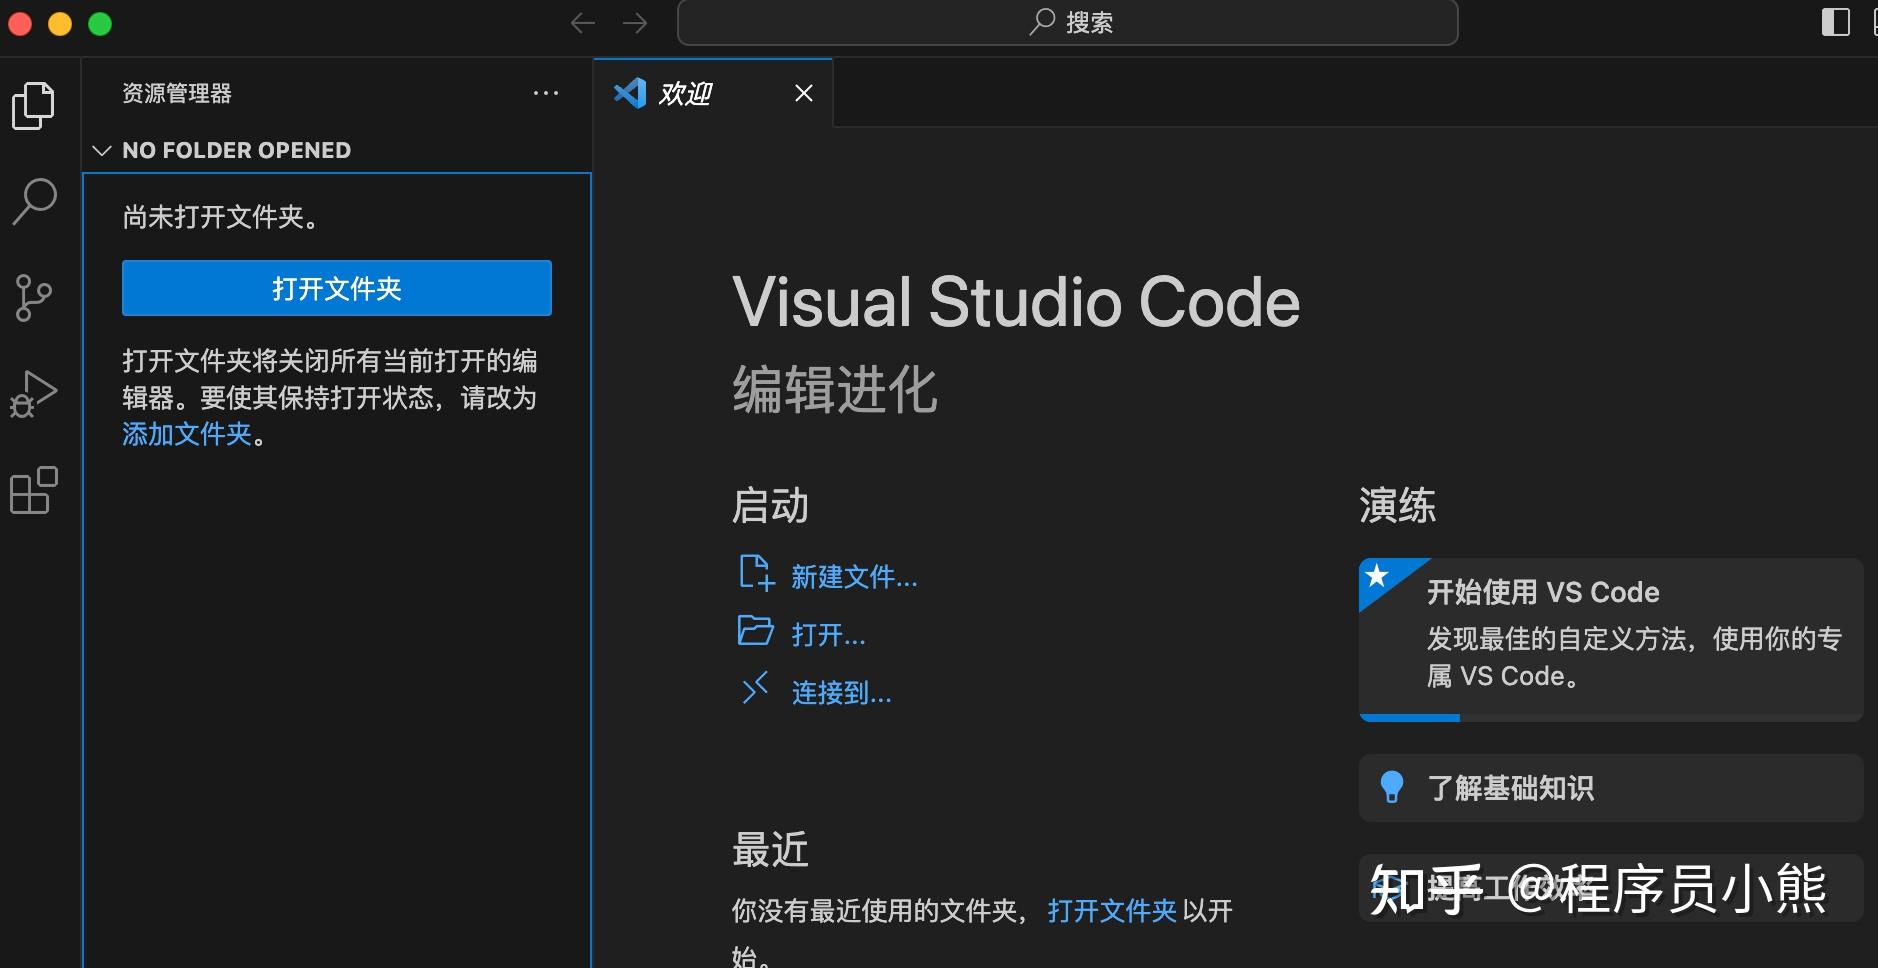Screen dimensions: 1878x968
Task: Click the walkthrough progress bar
Action: tap(1410, 716)
